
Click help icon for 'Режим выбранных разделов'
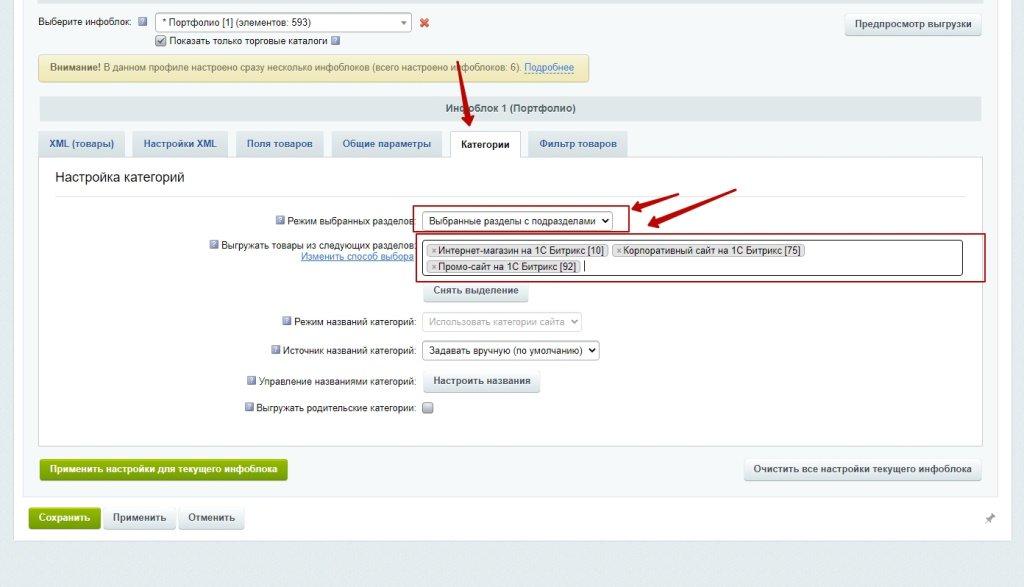pos(280,220)
